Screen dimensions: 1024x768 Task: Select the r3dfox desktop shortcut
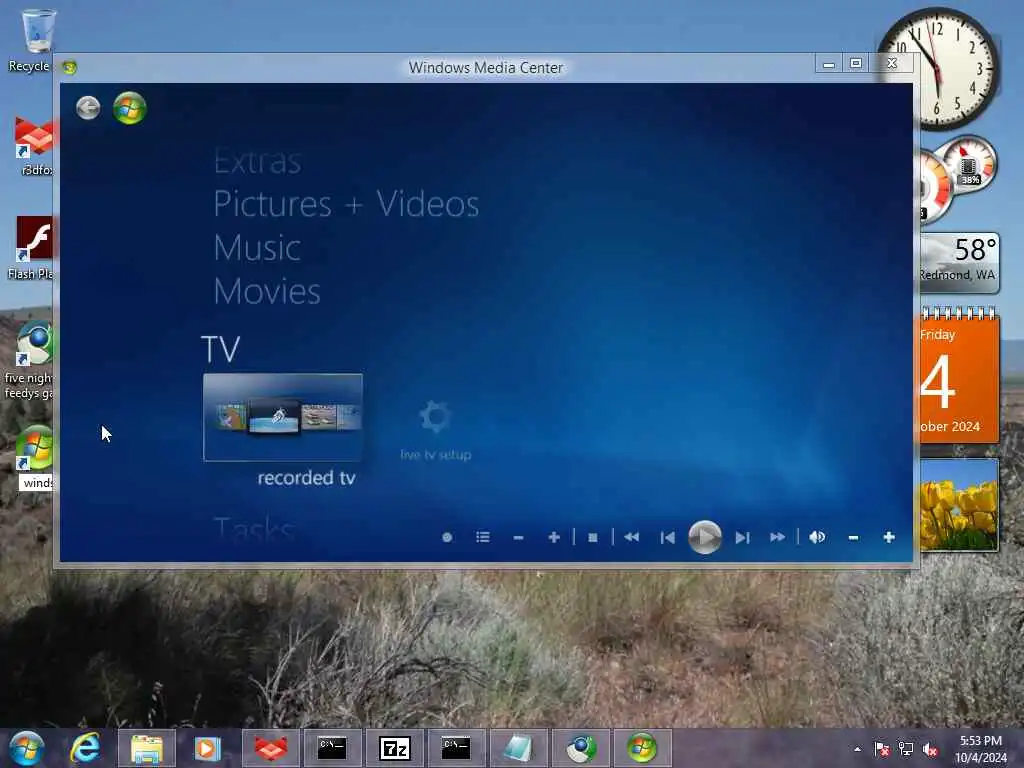(x=34, y=147)
